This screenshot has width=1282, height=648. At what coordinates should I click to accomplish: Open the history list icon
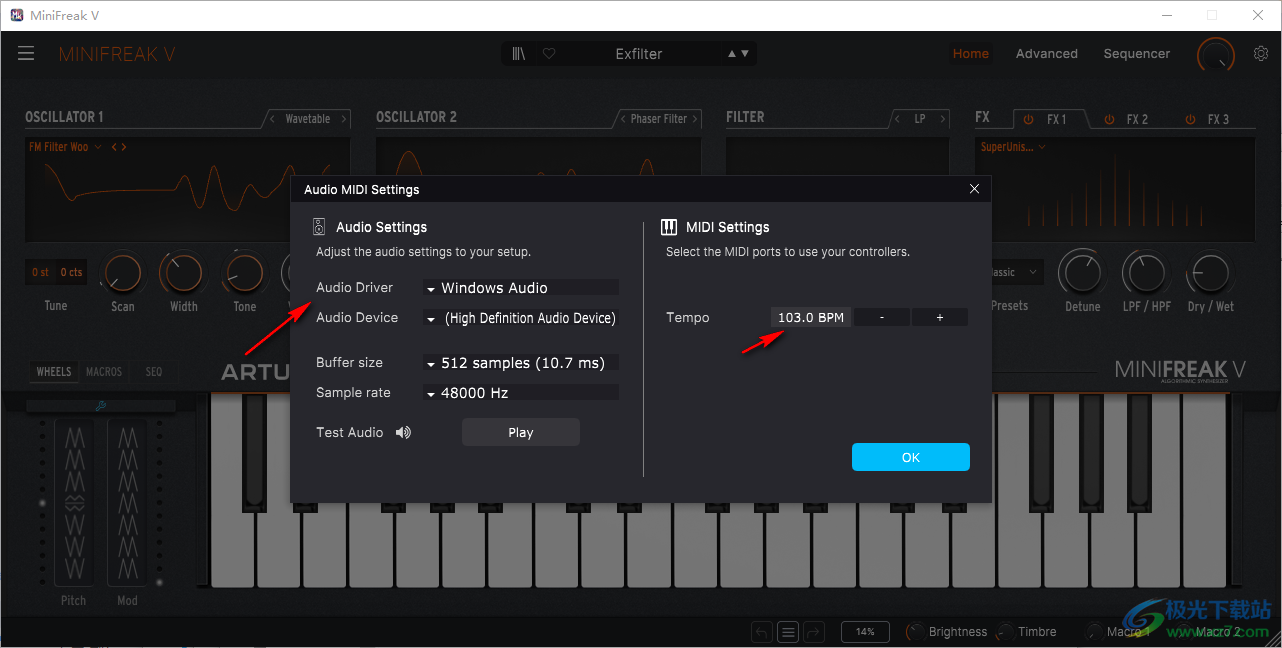click(x=788, y=632)
